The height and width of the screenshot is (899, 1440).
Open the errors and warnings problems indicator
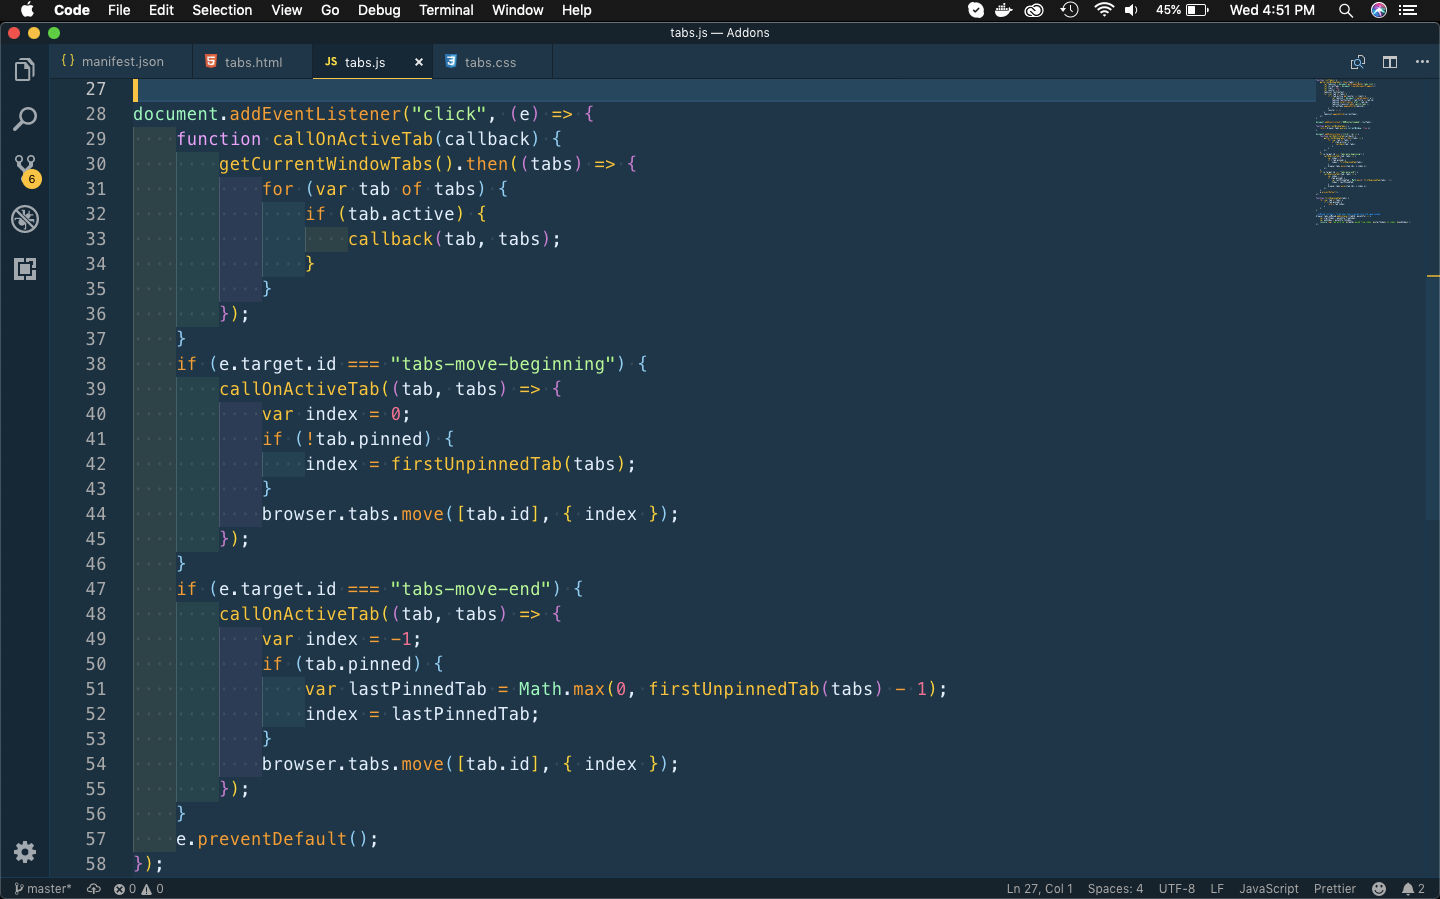coord(139,889)
